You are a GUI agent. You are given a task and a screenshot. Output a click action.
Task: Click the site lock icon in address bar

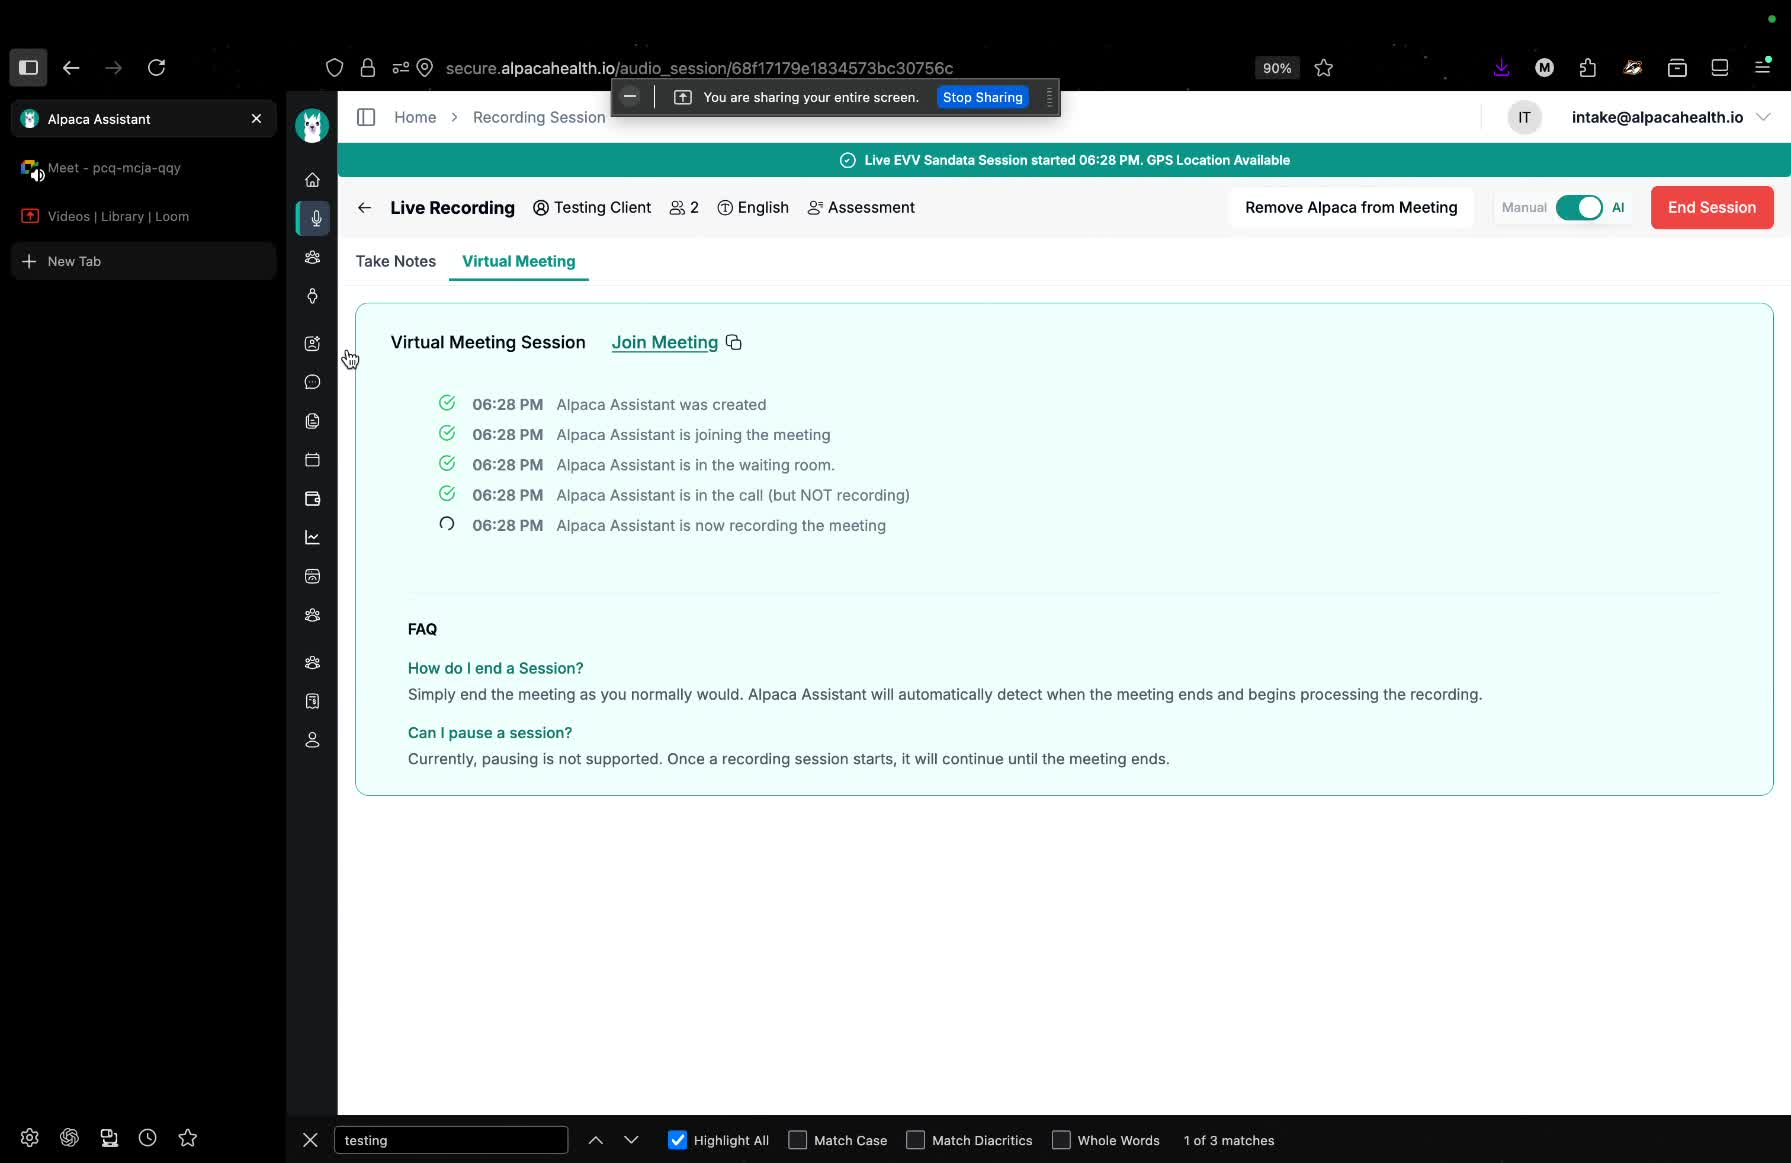point(368,68)
